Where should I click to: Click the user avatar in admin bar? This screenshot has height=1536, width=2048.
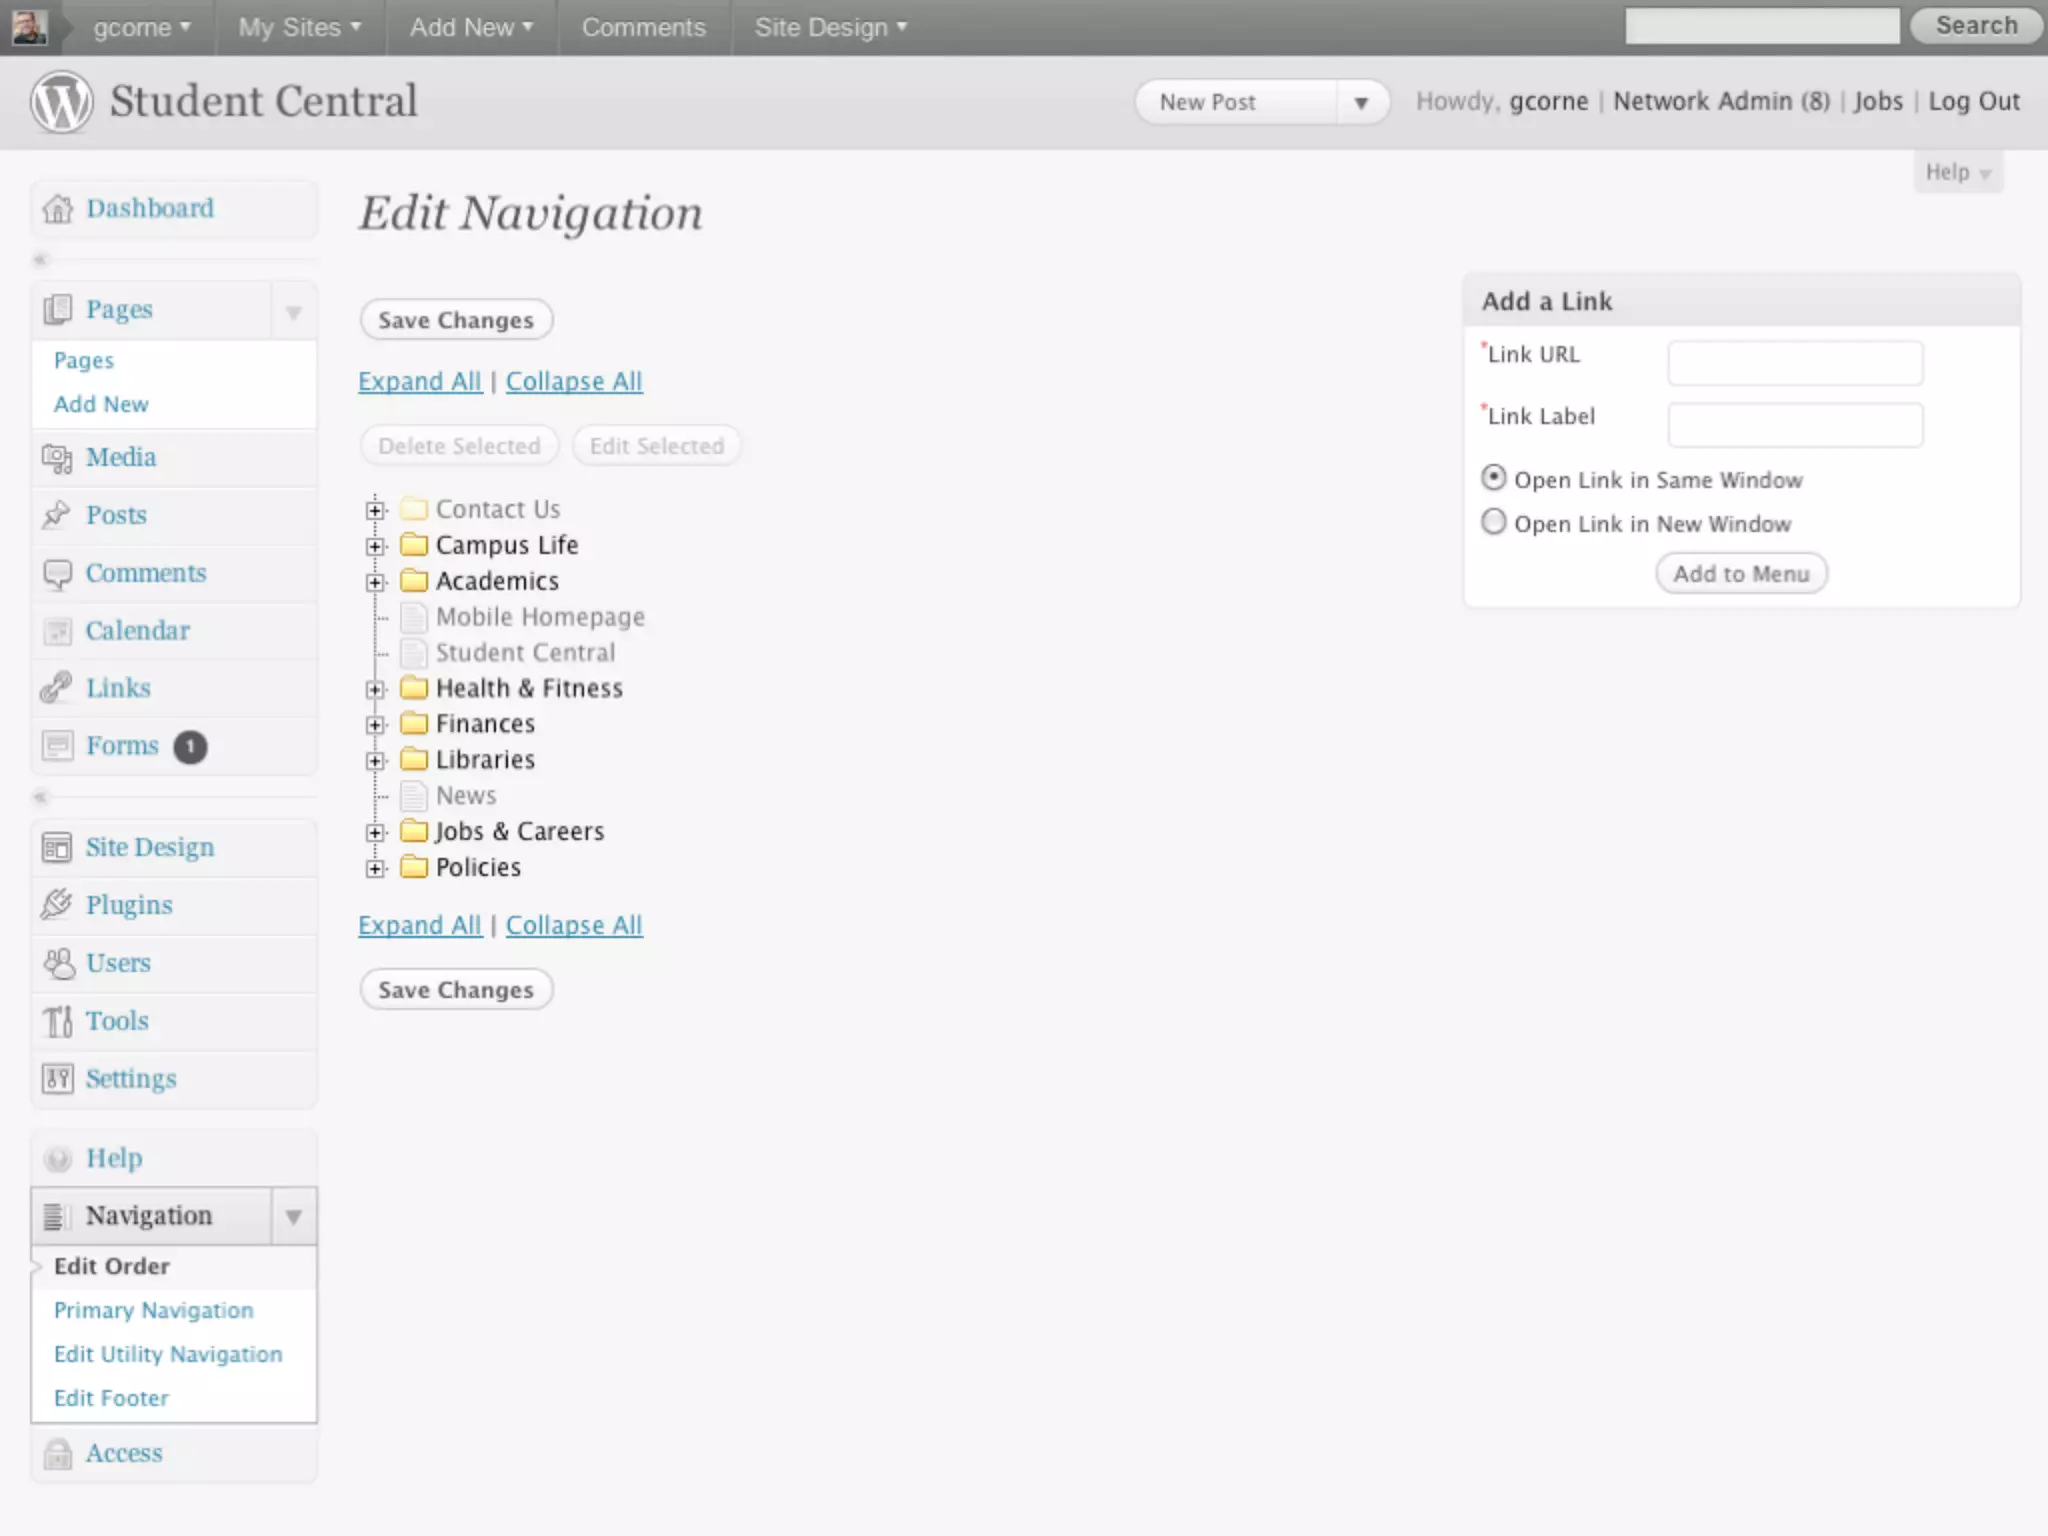[29, 27]
